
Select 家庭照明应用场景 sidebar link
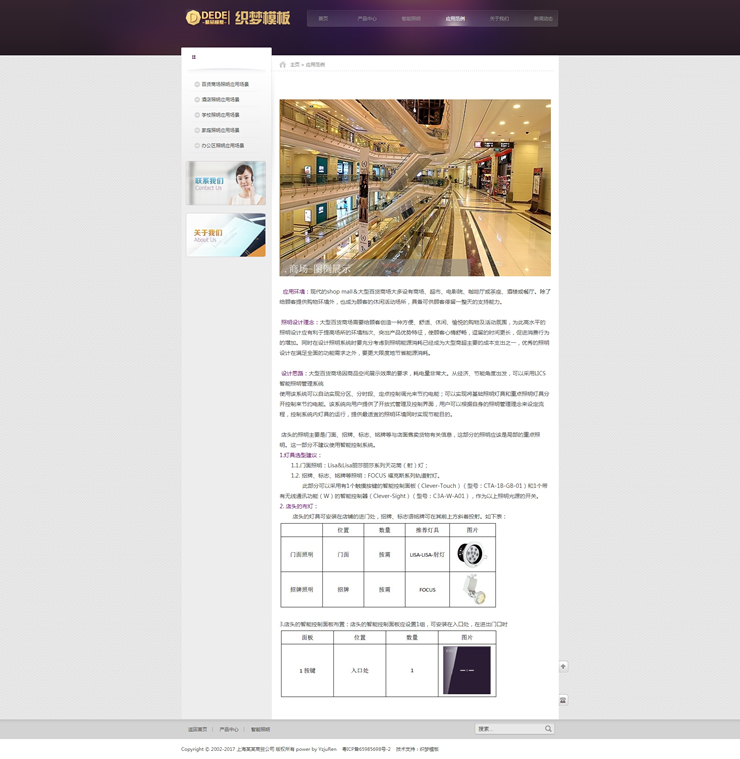coord(220,130)
